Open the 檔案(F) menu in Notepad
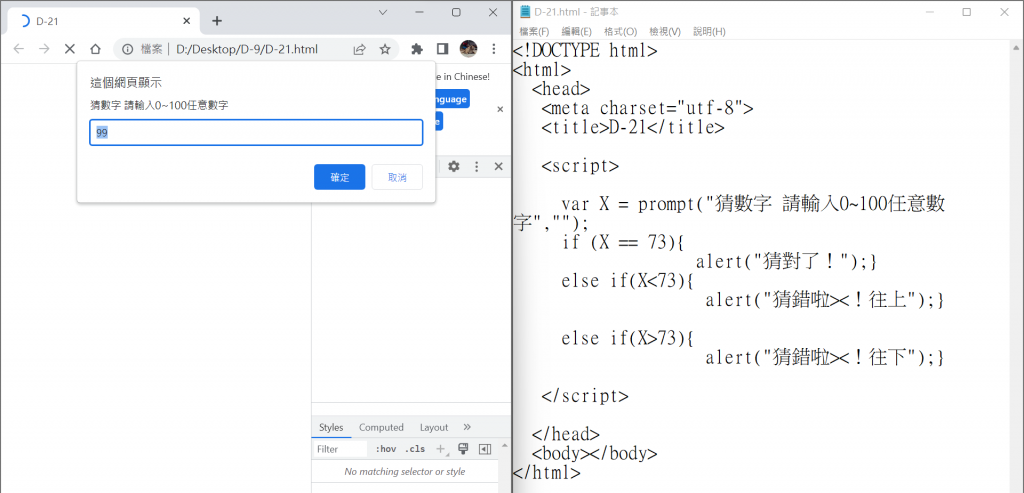Viewport: 1024px width, 493px height. coord(534,31)
